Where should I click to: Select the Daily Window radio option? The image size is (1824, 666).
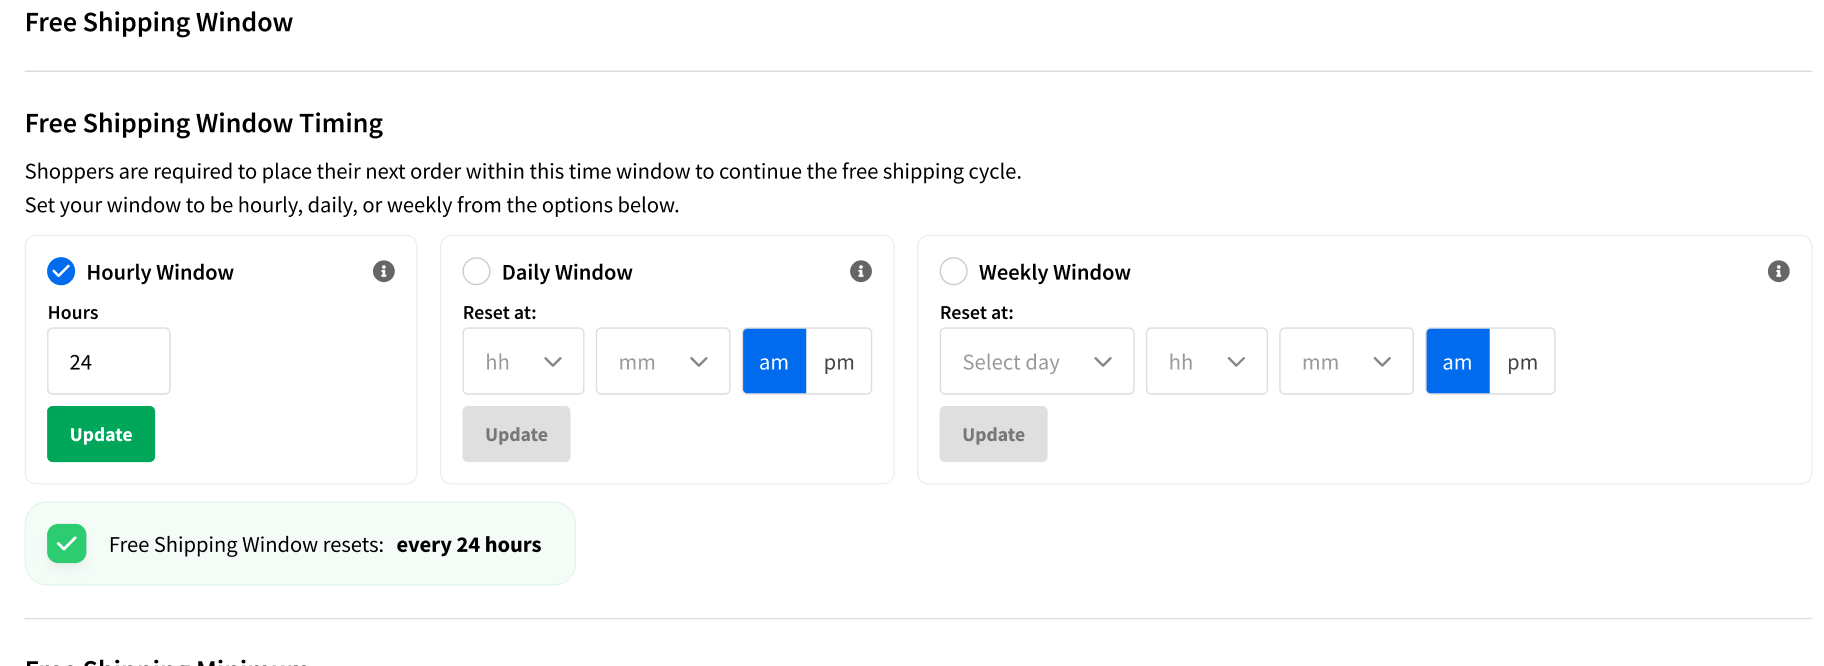click(x=476, y=271)
